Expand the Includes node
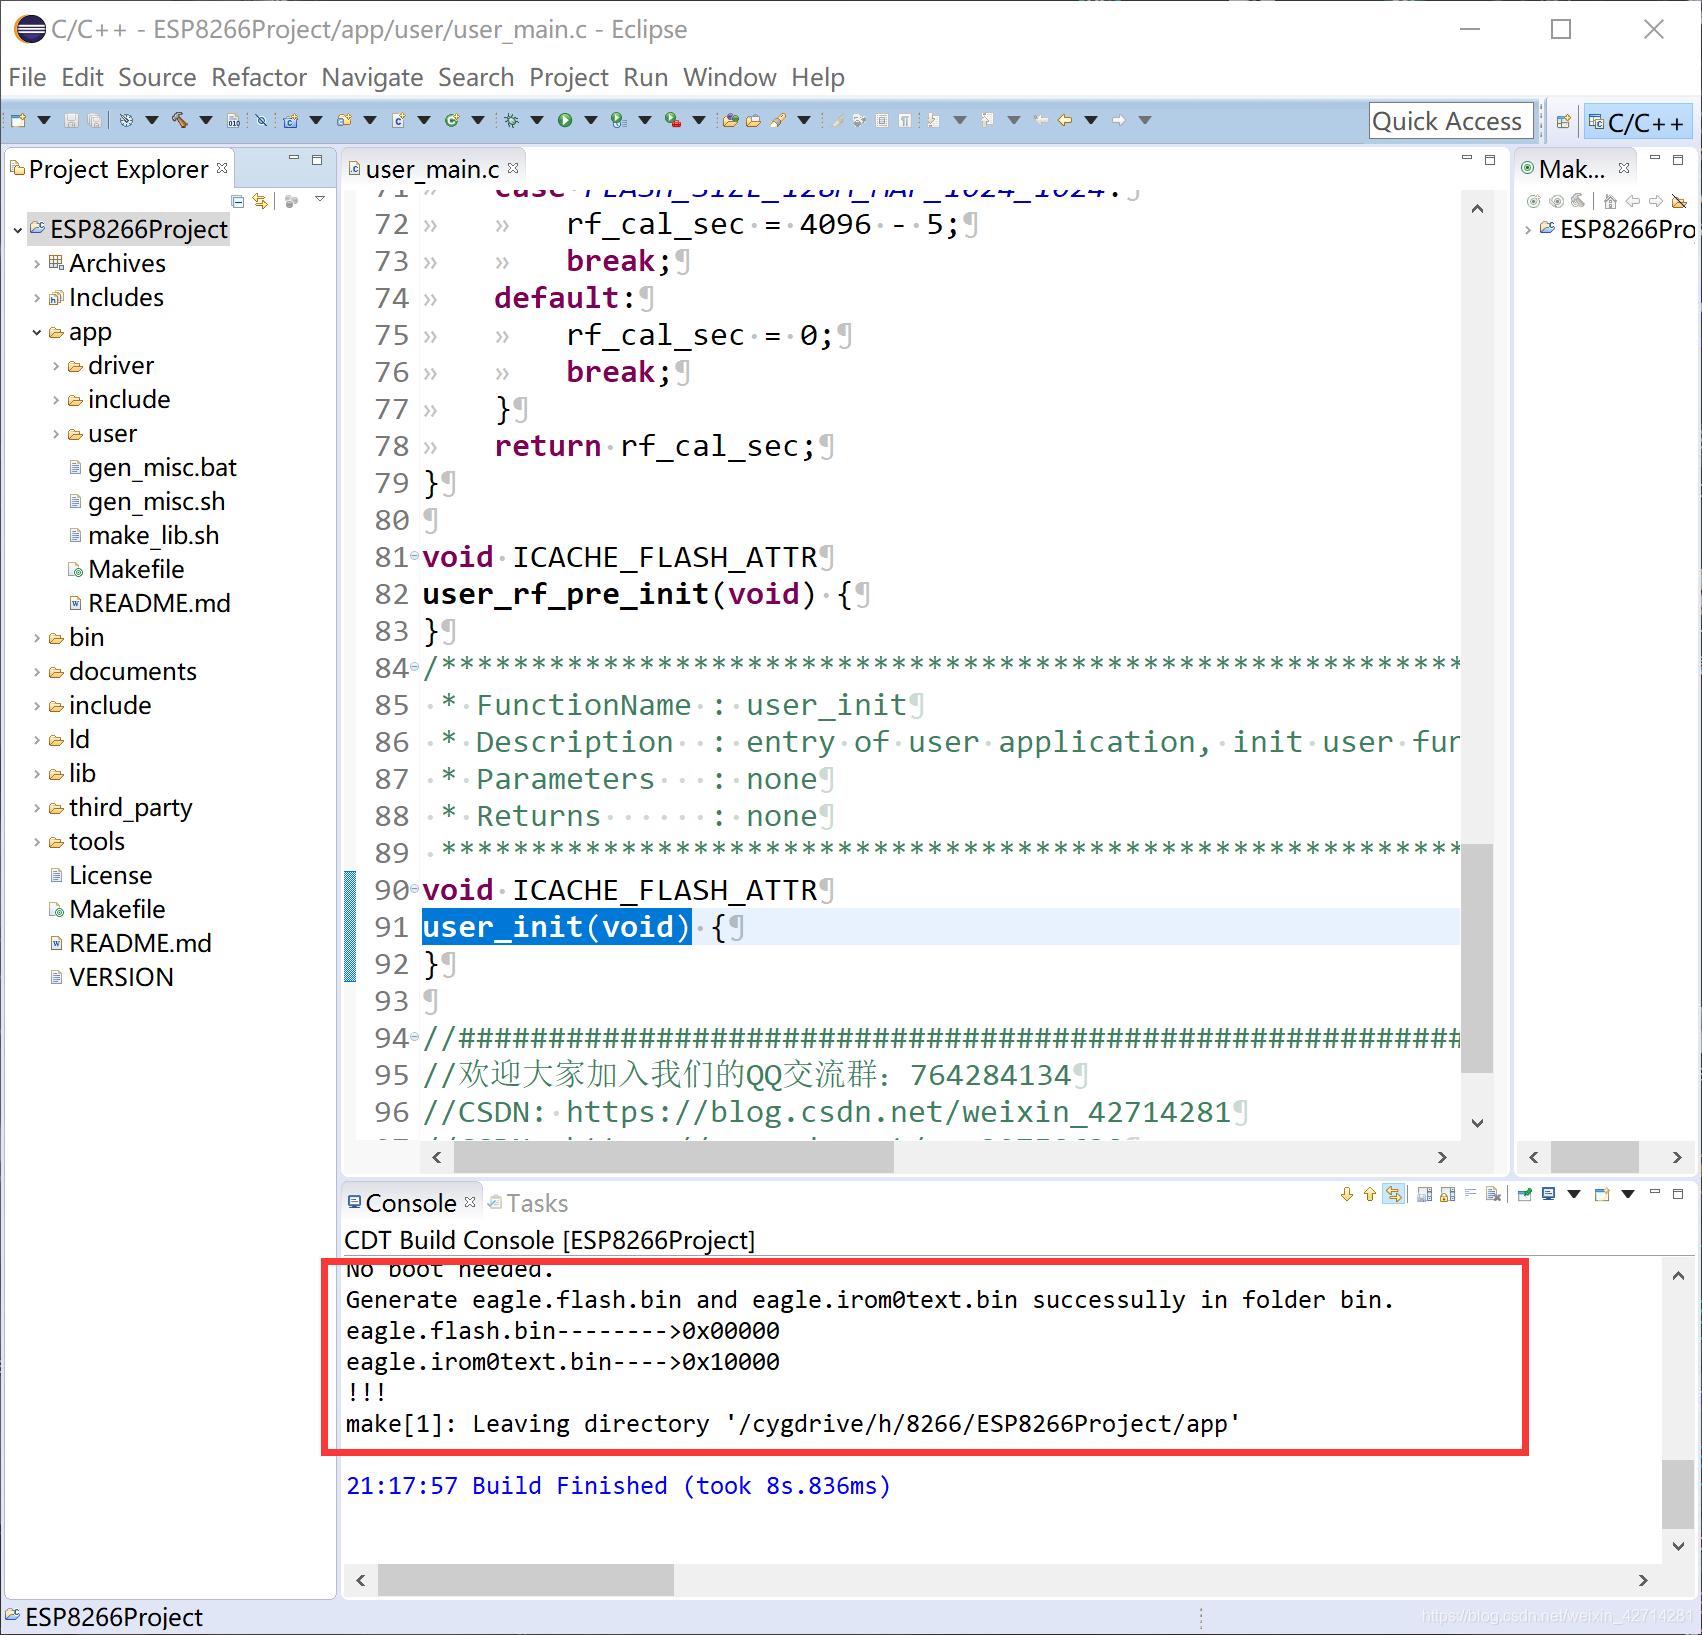Screen dimensions: 1702x1635 pos(37,298)
